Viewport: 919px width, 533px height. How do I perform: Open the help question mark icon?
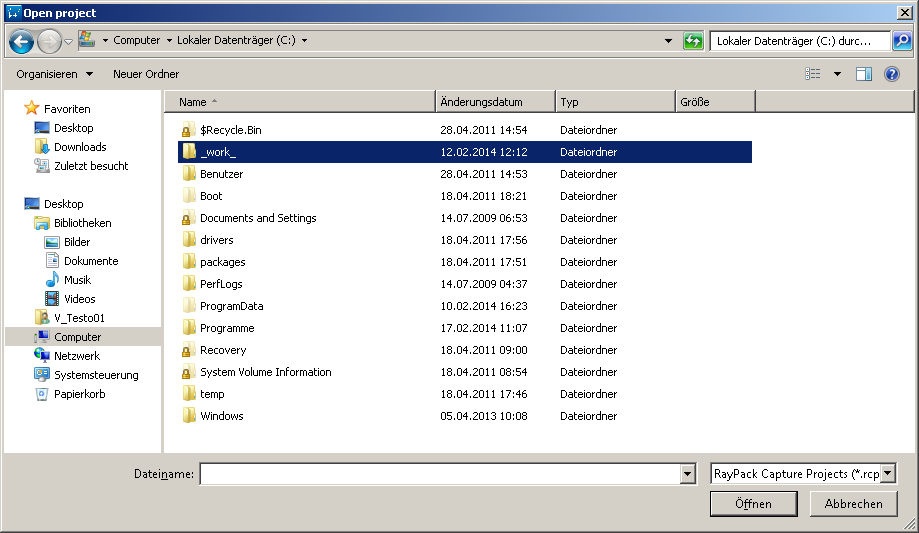click(x=891, y=74)
